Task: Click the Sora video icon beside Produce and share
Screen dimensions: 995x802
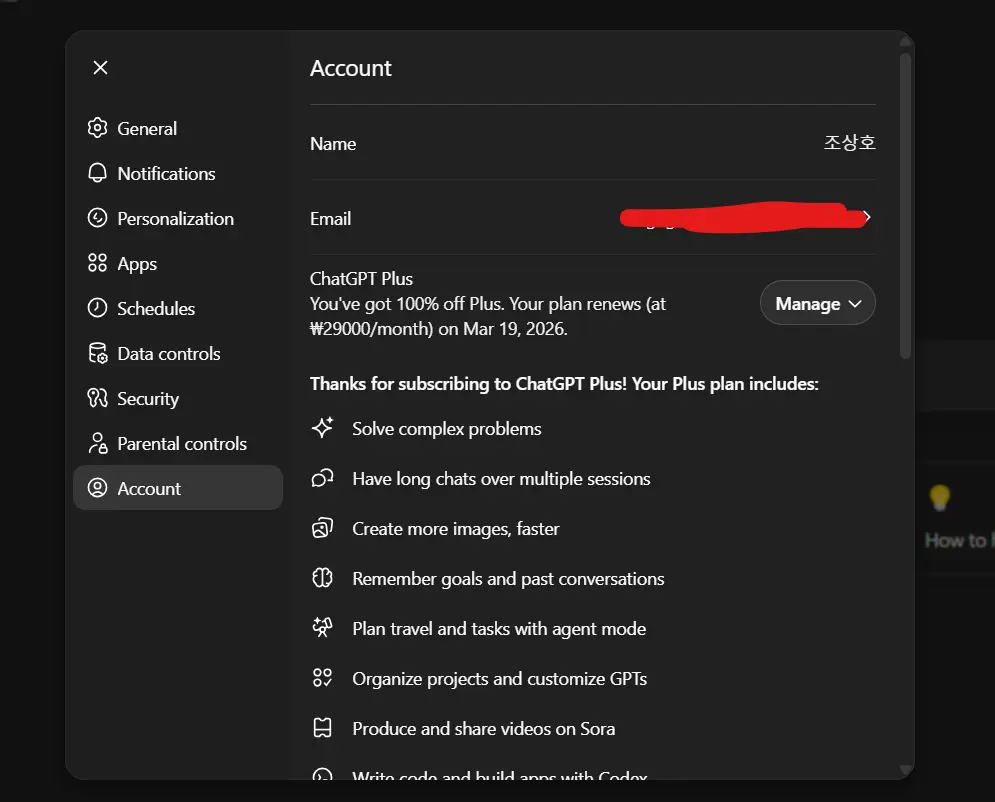Action: [x=322, y=728]
